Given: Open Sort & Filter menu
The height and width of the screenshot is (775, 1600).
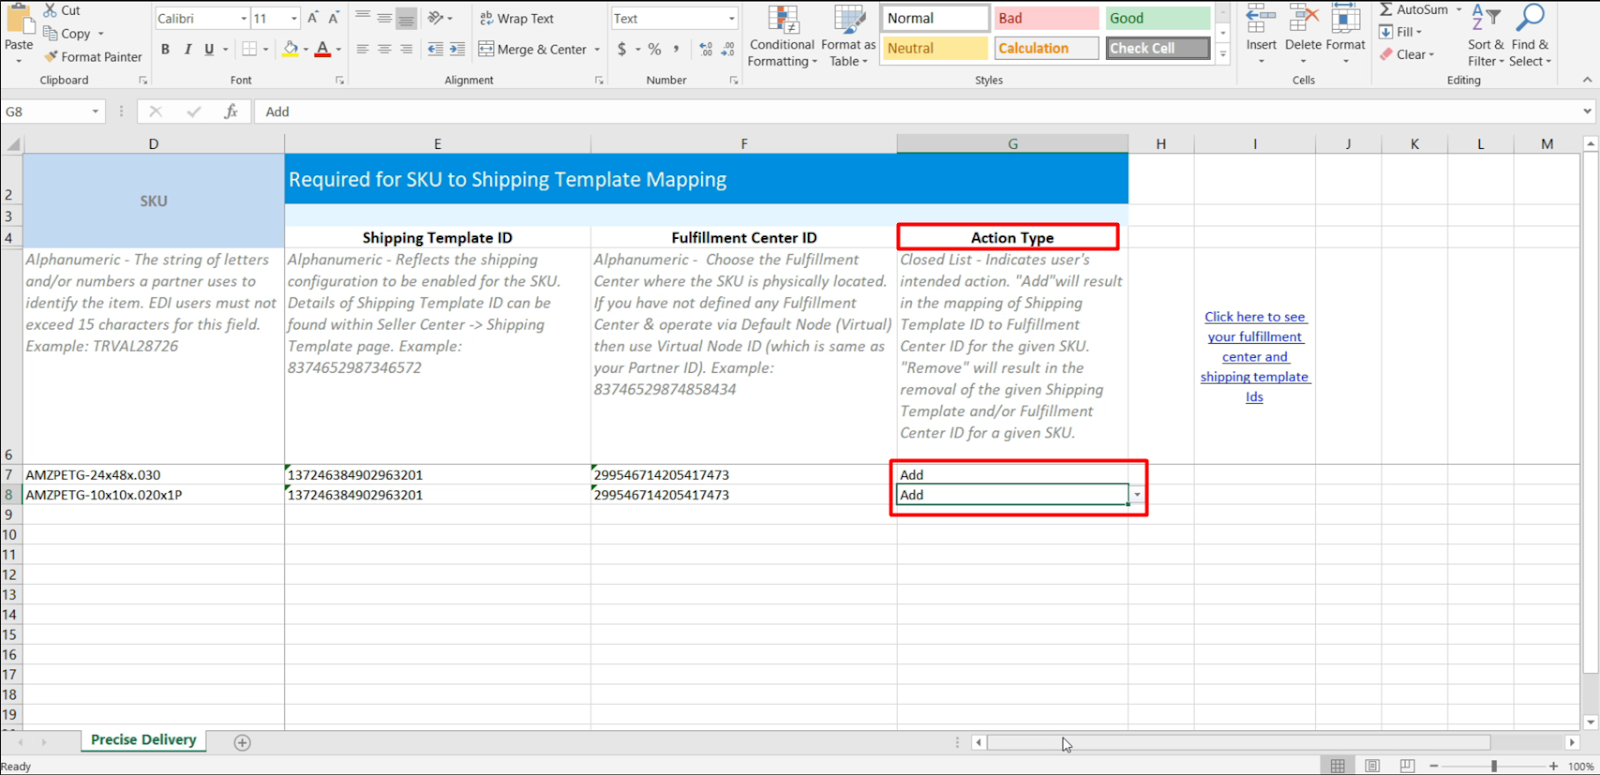Looking at the screenshot, I should pos(1486,36).
